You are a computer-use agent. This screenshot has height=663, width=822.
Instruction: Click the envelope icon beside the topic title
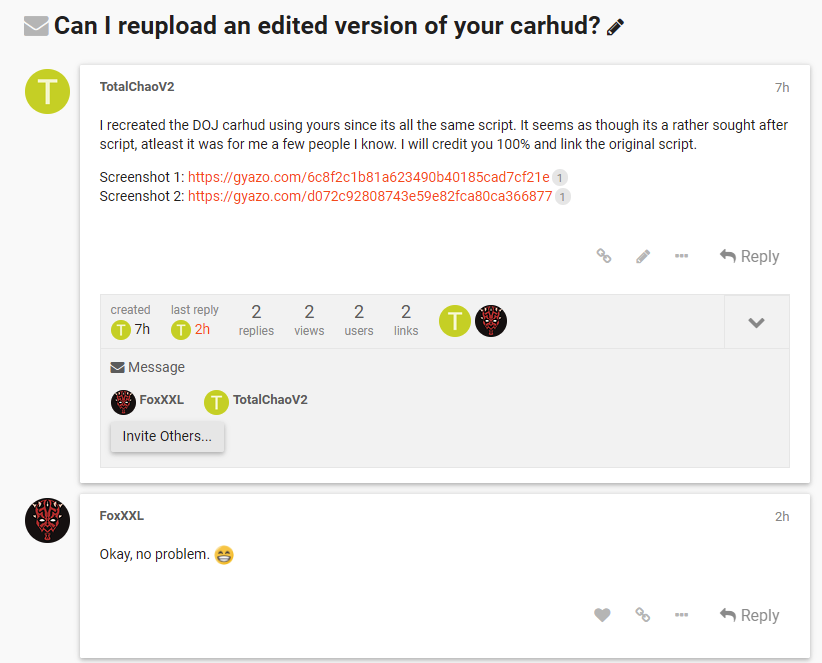36,27
